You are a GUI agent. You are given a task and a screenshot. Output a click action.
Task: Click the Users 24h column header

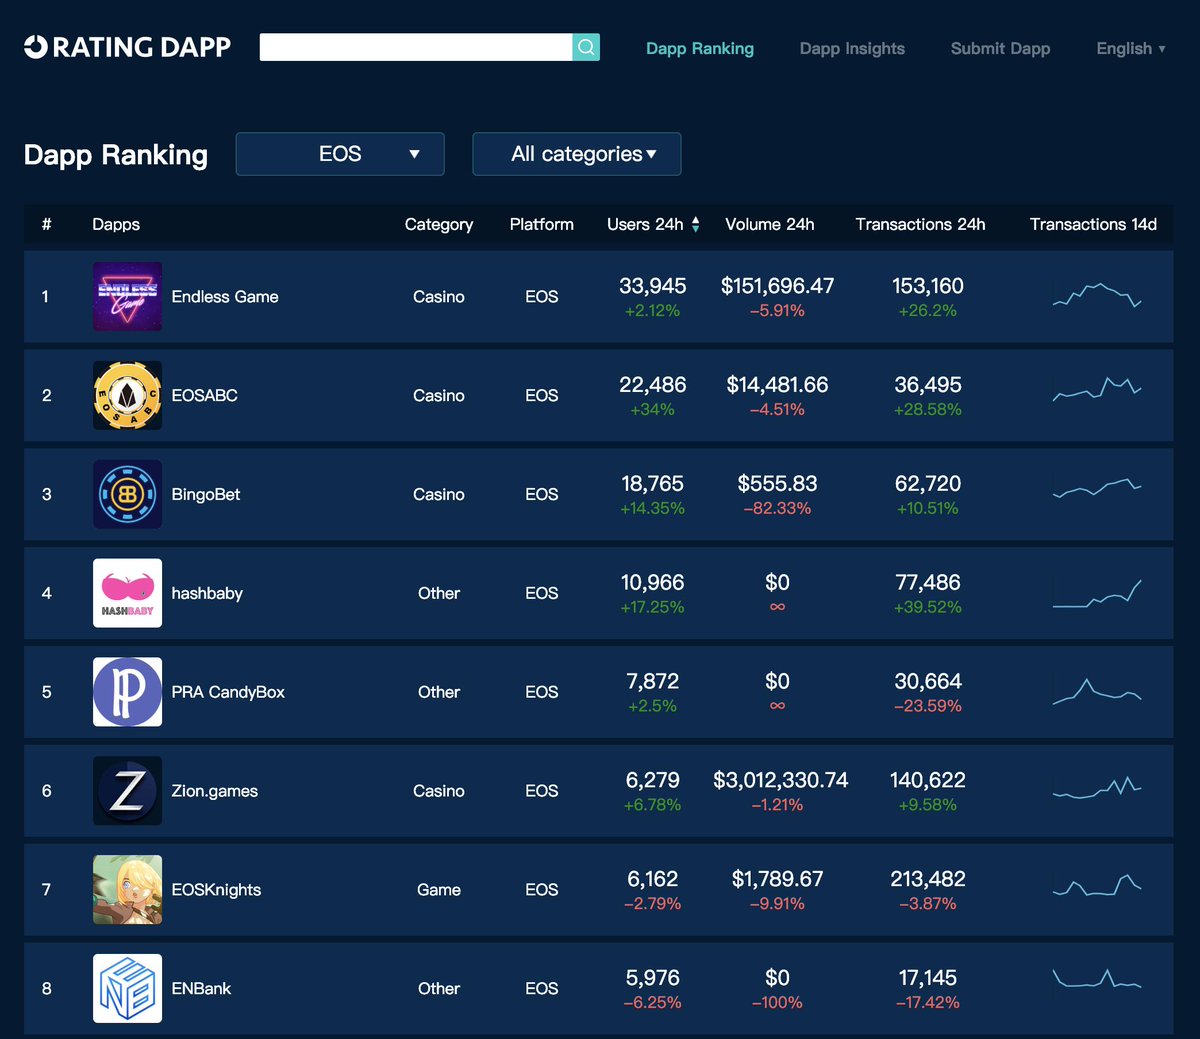[645, 224]
